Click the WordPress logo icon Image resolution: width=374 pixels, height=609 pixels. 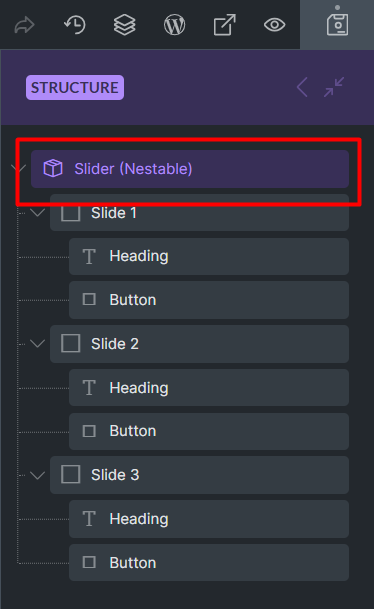click(x=174, y=25)
